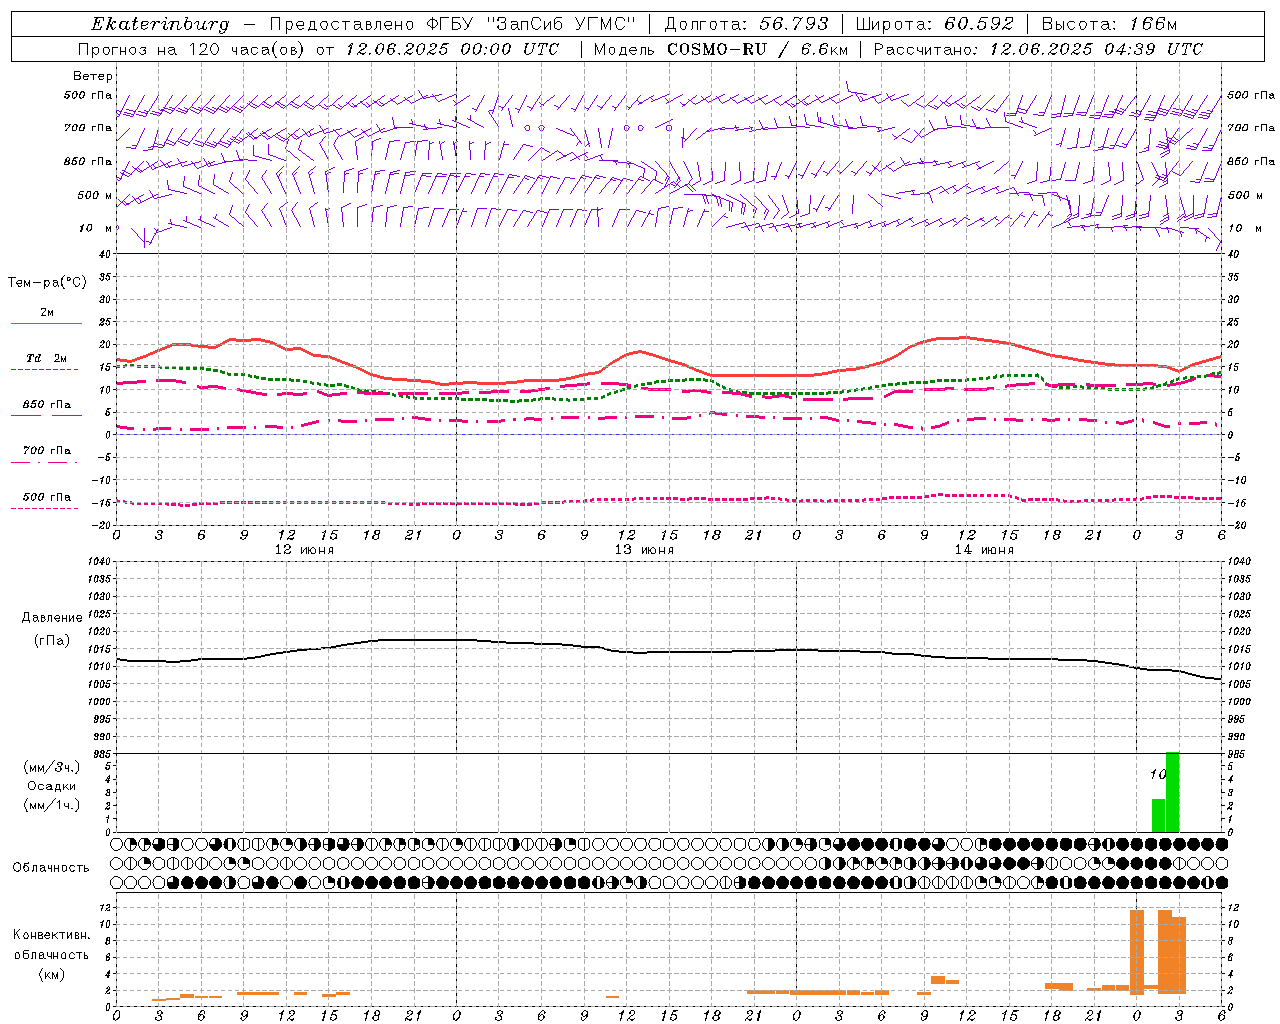The width and height of the screenshot is (1280, 1024).
Task: Click the "(мм/3ч.)" precipitation unit label
Action: [52, 767]
